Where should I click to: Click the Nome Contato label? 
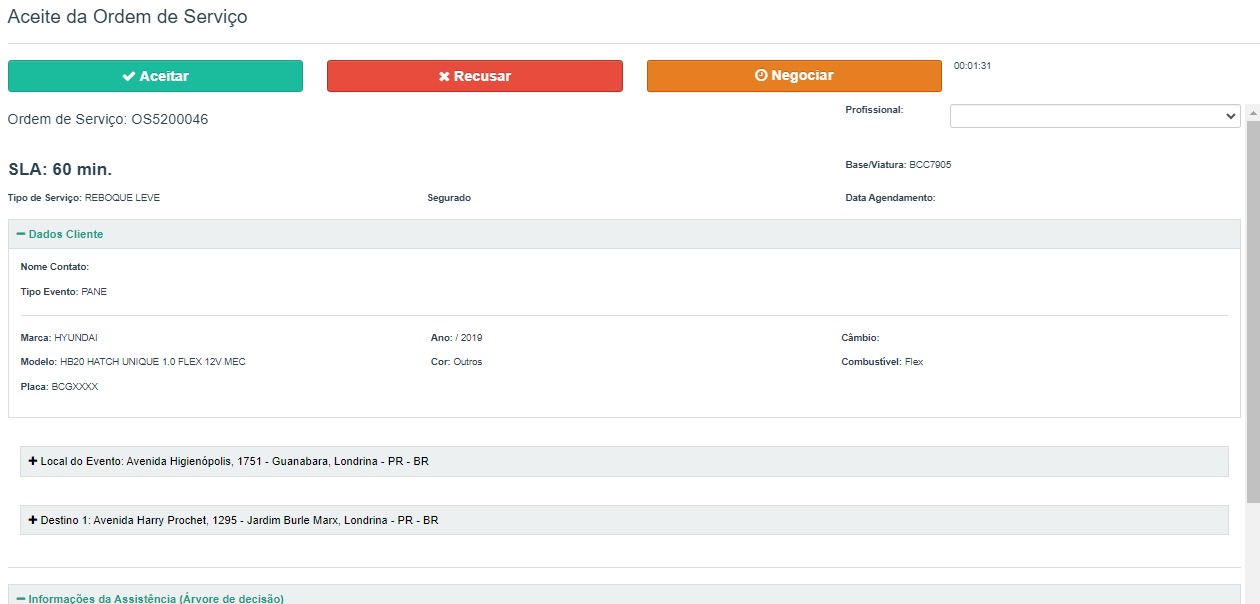point(55,267)
